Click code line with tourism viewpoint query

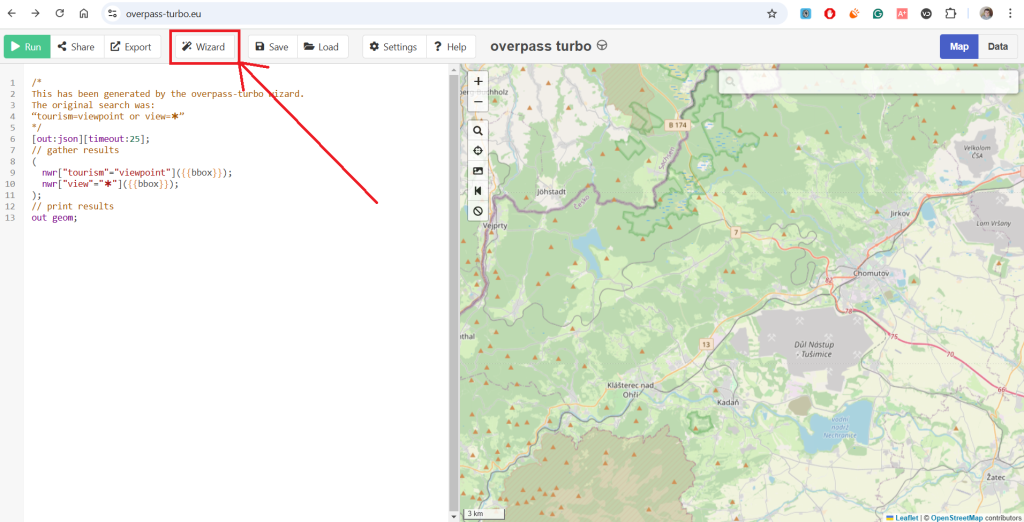(x=136, y=172)
